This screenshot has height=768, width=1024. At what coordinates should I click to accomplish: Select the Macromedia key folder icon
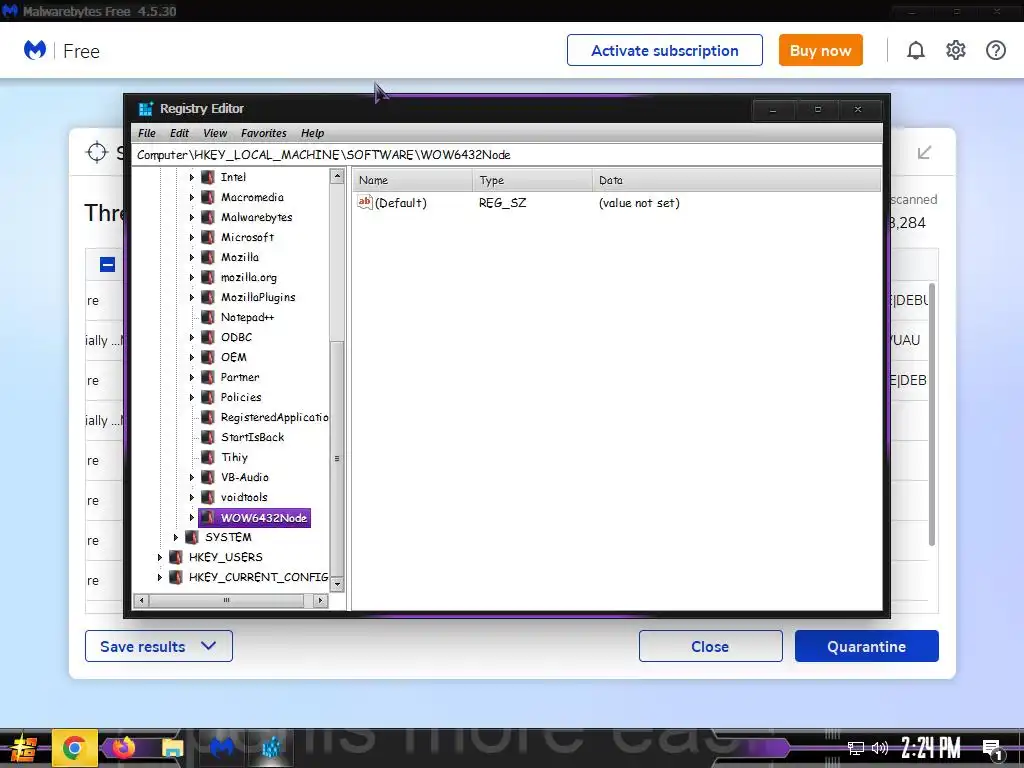click(208, 197)
